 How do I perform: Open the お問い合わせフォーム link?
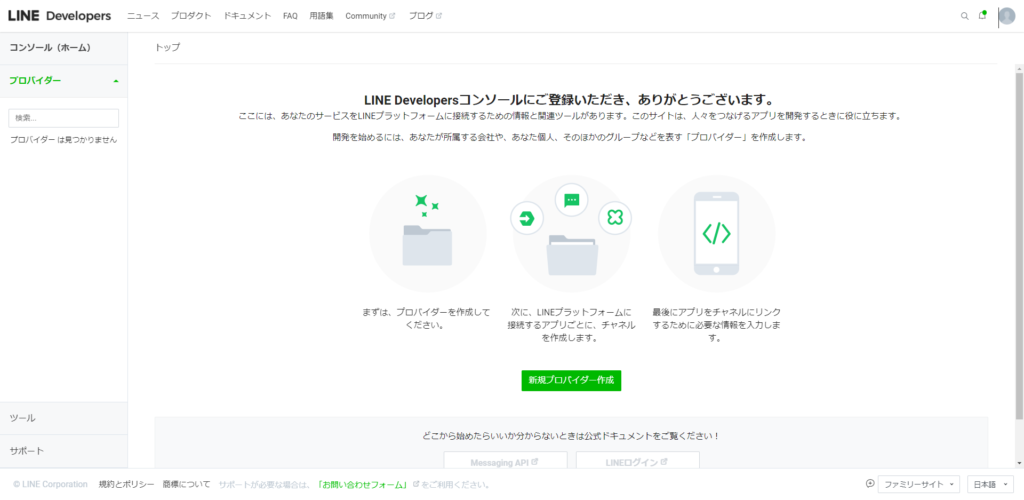pyautogui.click(x=362, y=484)
